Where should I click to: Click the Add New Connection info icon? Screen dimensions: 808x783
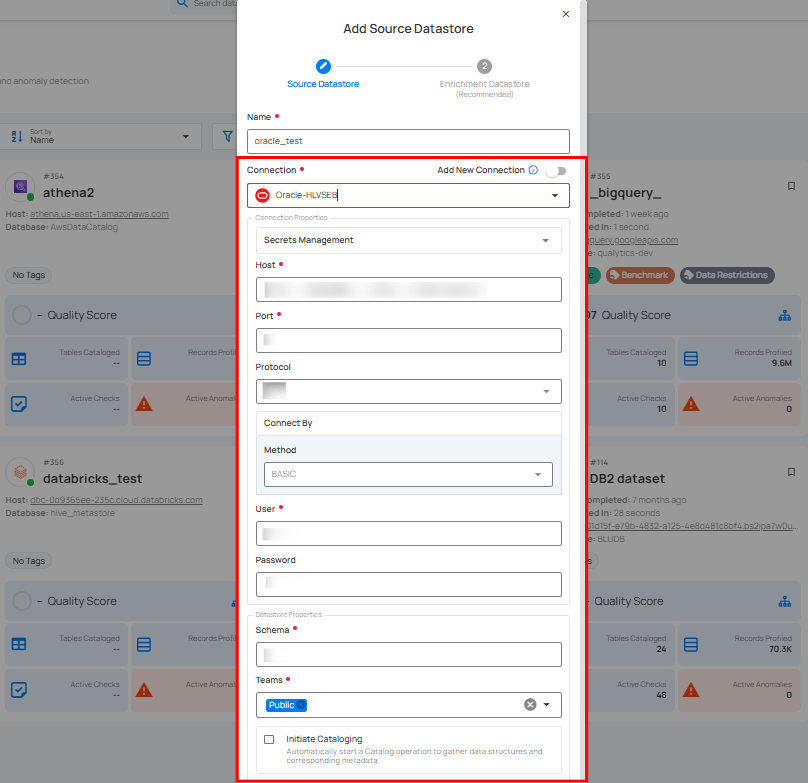(x=533, y=171)
